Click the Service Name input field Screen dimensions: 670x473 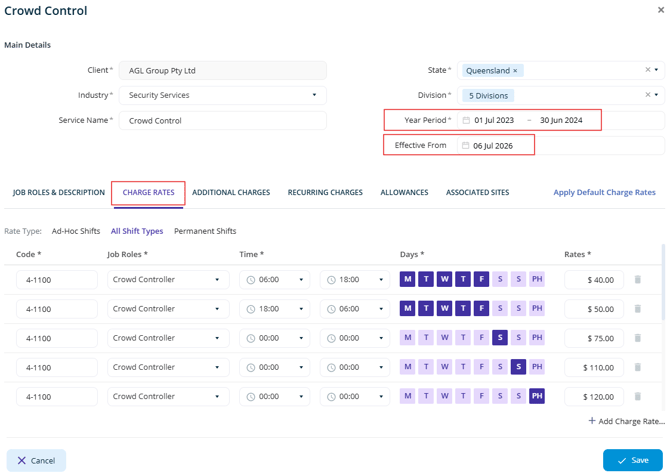click(223, 120)
